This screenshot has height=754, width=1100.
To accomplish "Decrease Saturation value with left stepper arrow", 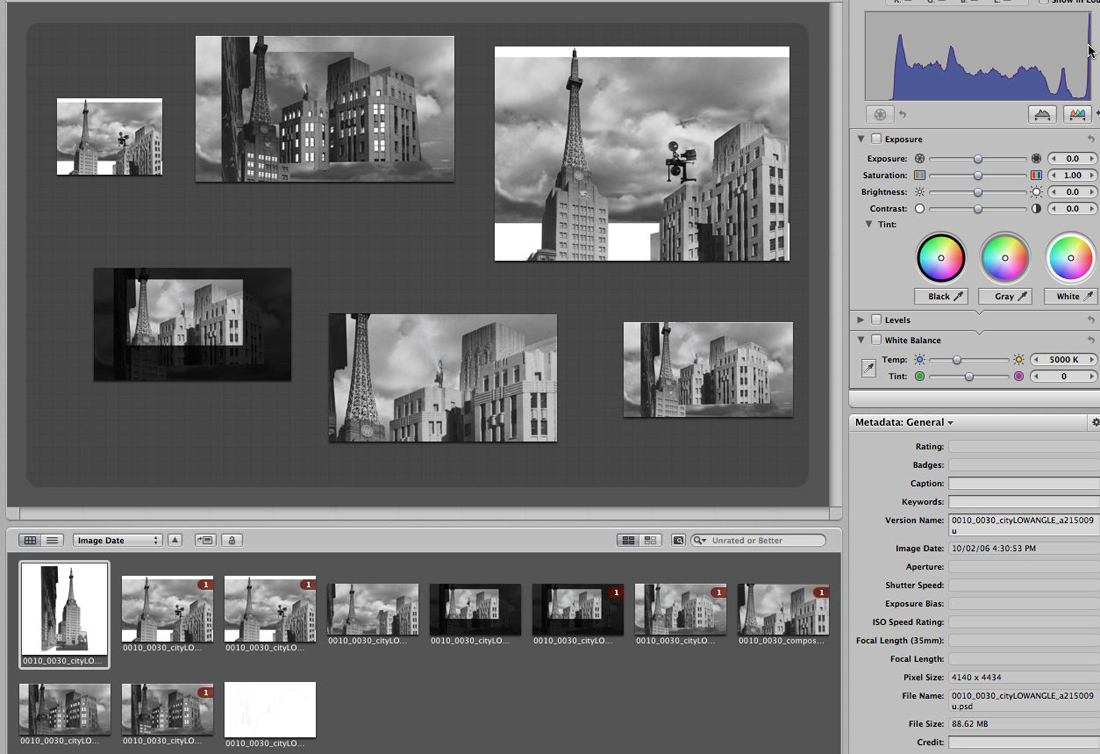I will point(1053,175).
